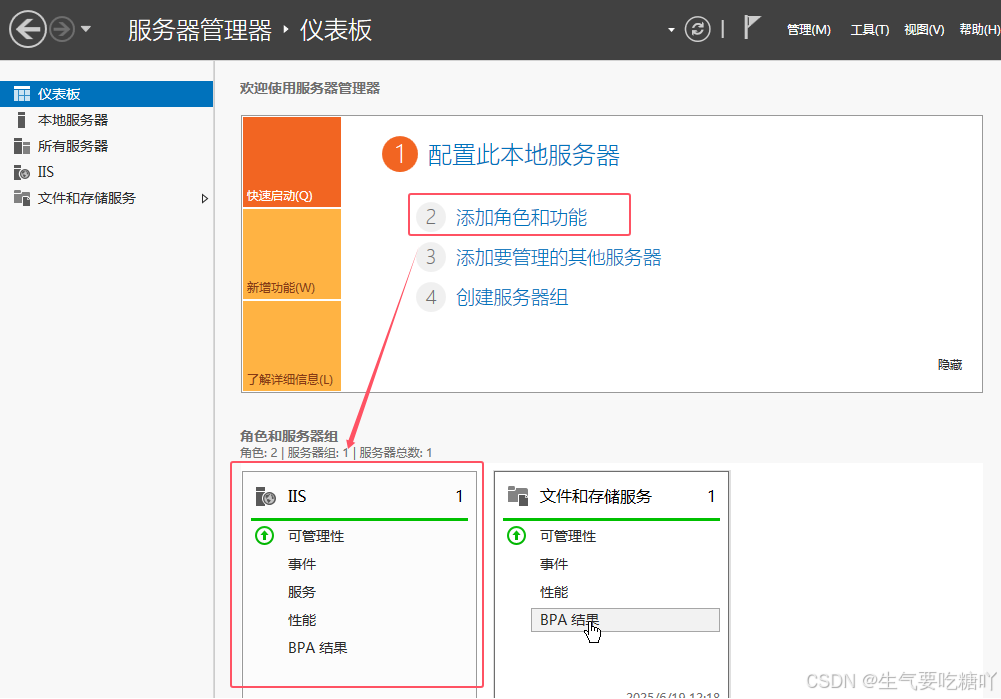Viewport: 1001px width, 699px height.
Task: Open 性能 in the IIS tile
Action: (x=301, y=620)
